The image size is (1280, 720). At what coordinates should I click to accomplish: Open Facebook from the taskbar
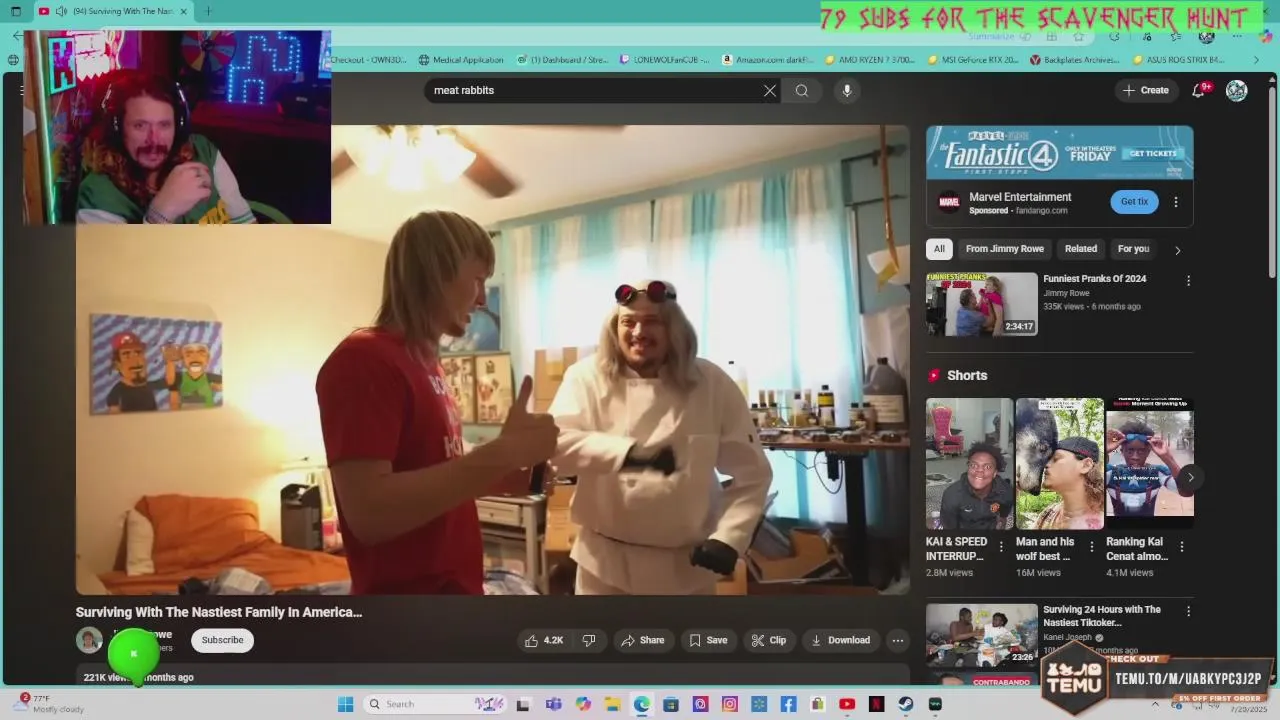coord(788,704)
